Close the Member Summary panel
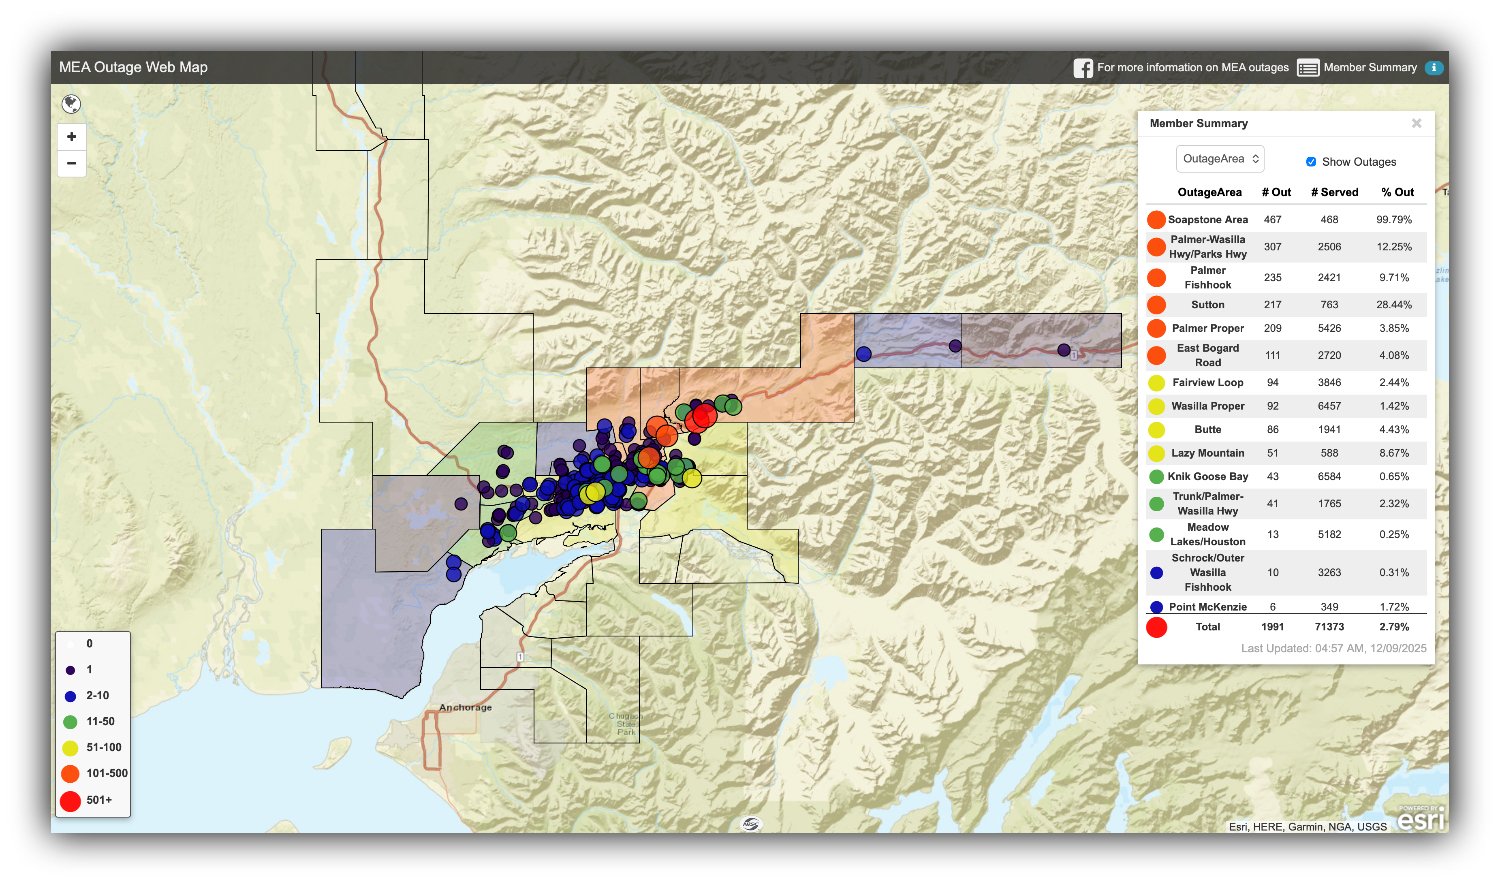Image resolution: width=1500 pixels, height=884 pixels. coord(1416,123)
